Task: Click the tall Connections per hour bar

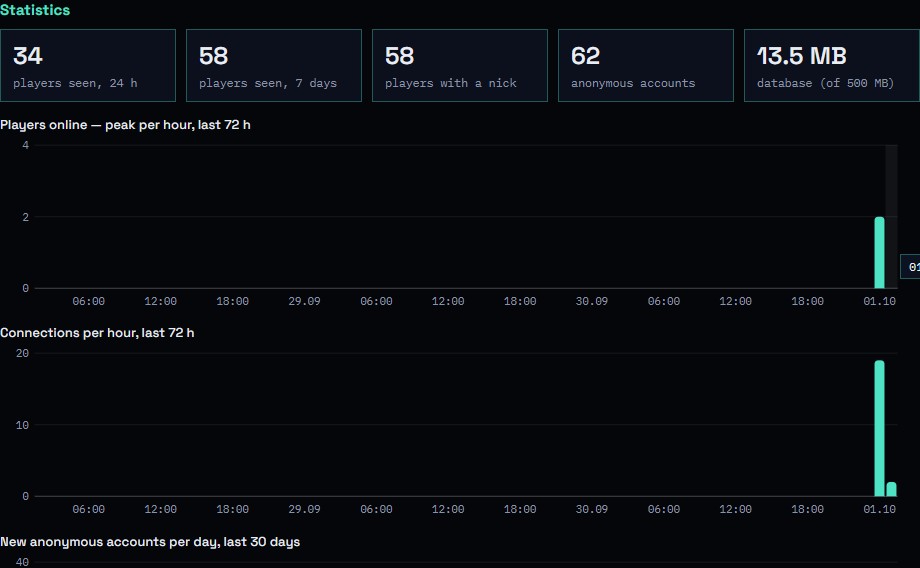Action: (x=880, y=428)
